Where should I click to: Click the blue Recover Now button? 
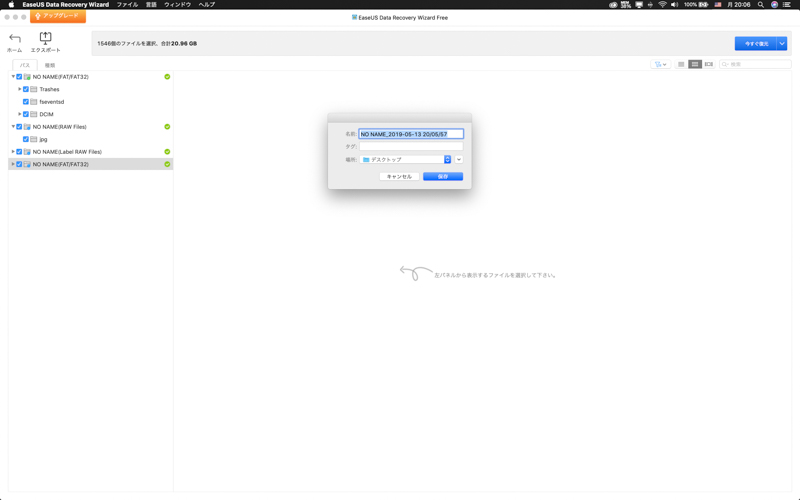pos(756,44)
